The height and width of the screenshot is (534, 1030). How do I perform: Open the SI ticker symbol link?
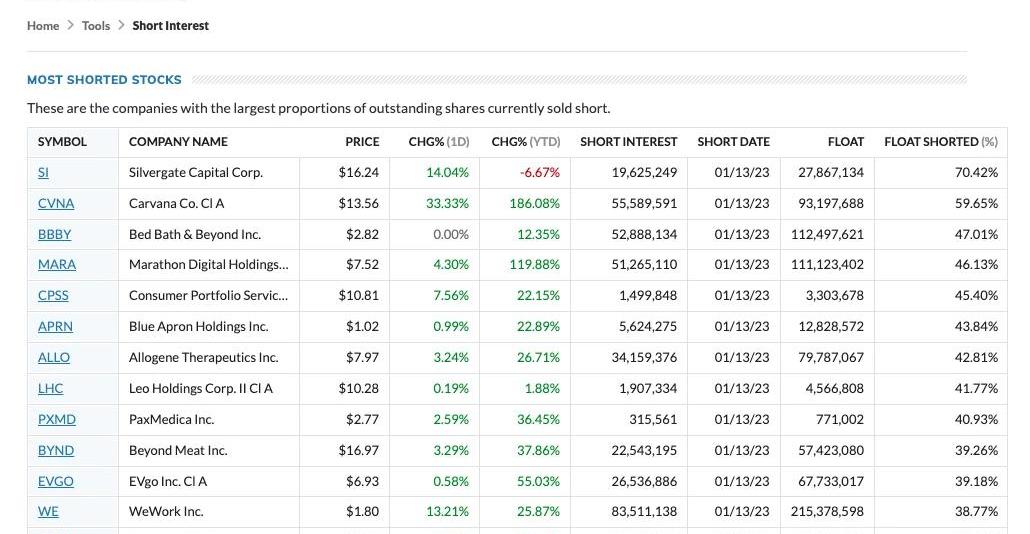click(43, 173)
